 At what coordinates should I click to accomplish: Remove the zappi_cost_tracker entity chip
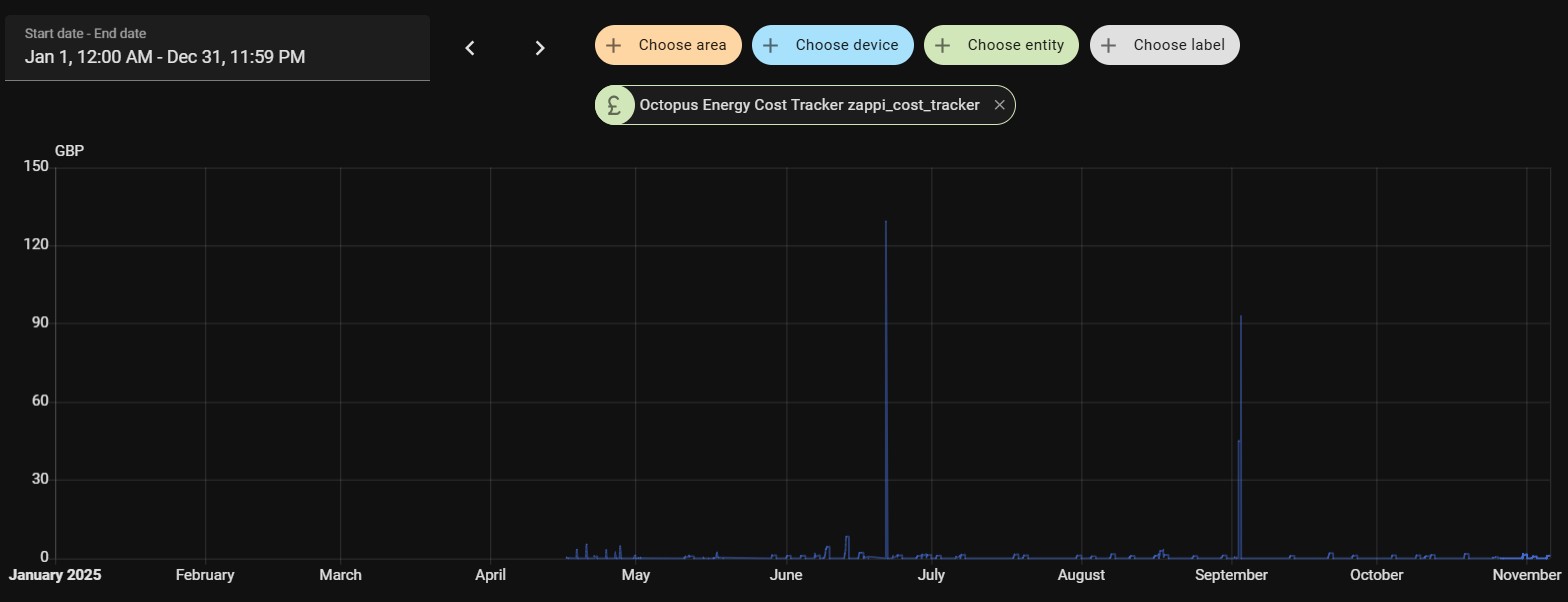point(999,105)
